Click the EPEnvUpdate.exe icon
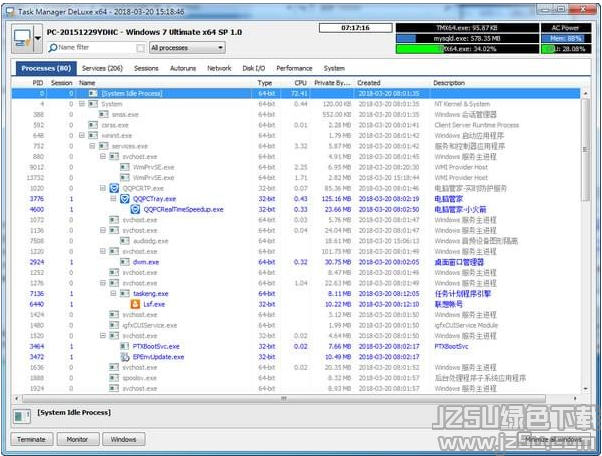The image size is (602, 456). 125,357
